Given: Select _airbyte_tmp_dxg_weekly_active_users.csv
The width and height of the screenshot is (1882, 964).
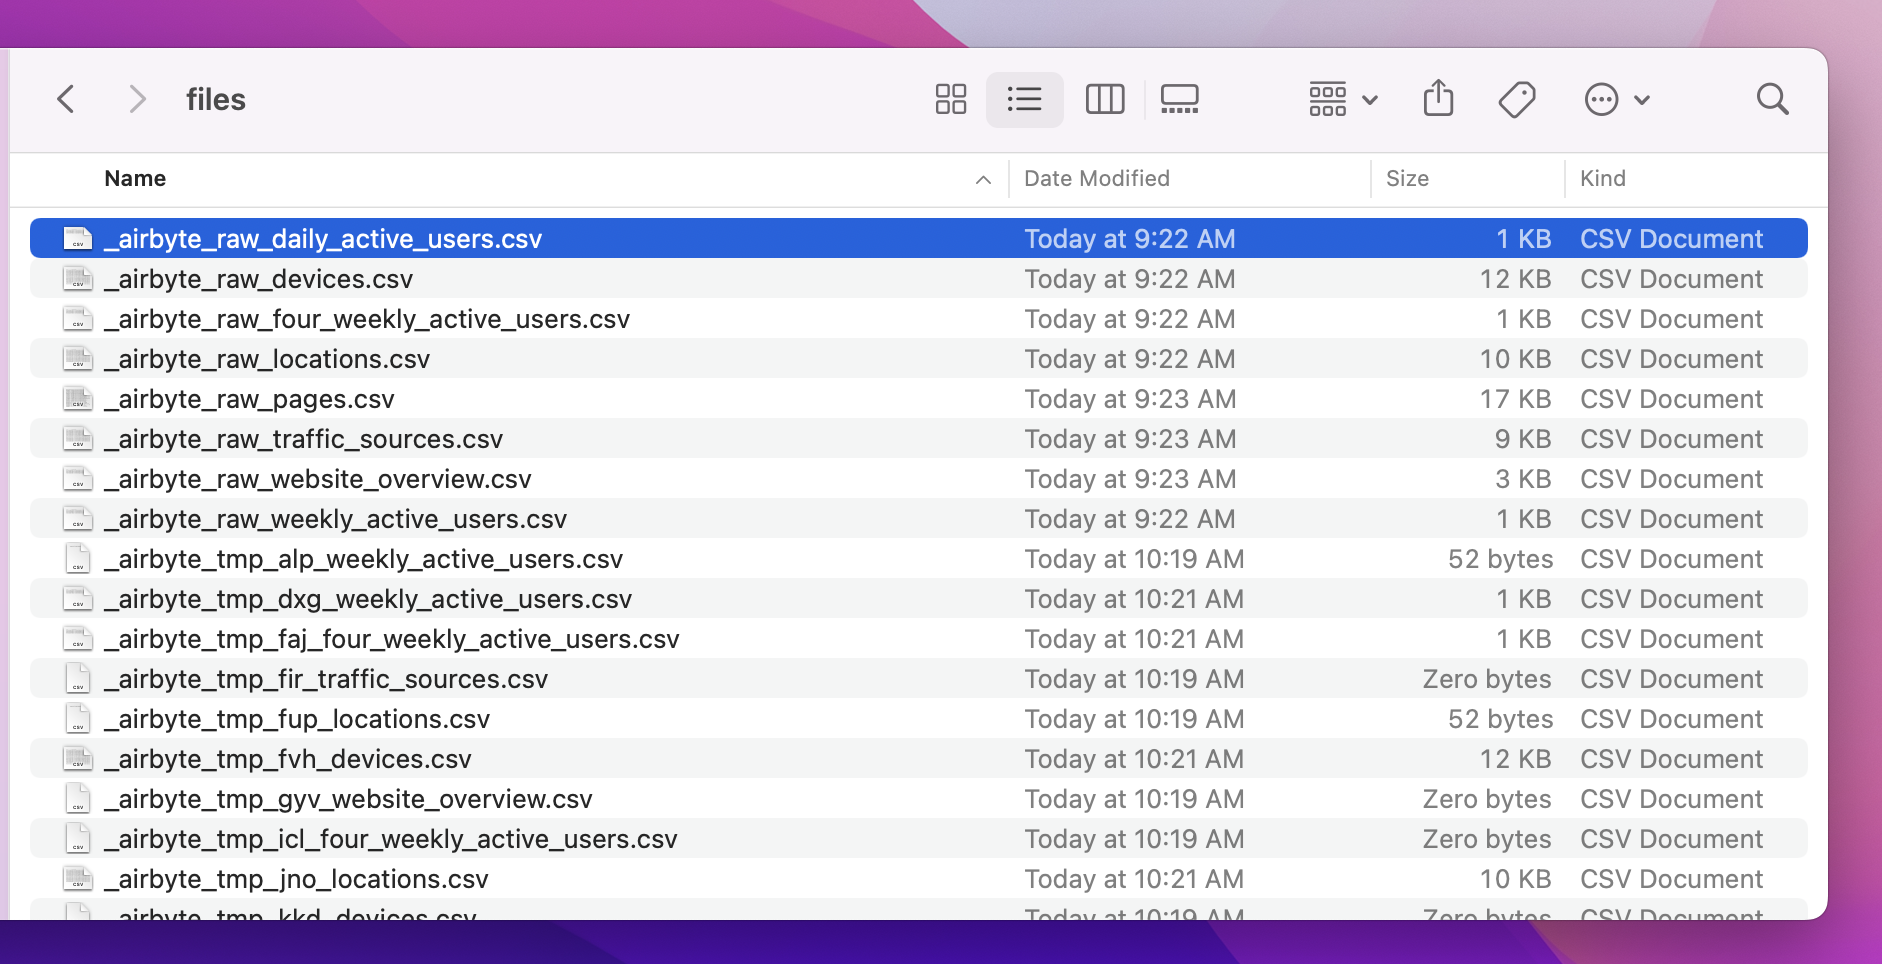Looking at the screenshot, I should (368, 599).
